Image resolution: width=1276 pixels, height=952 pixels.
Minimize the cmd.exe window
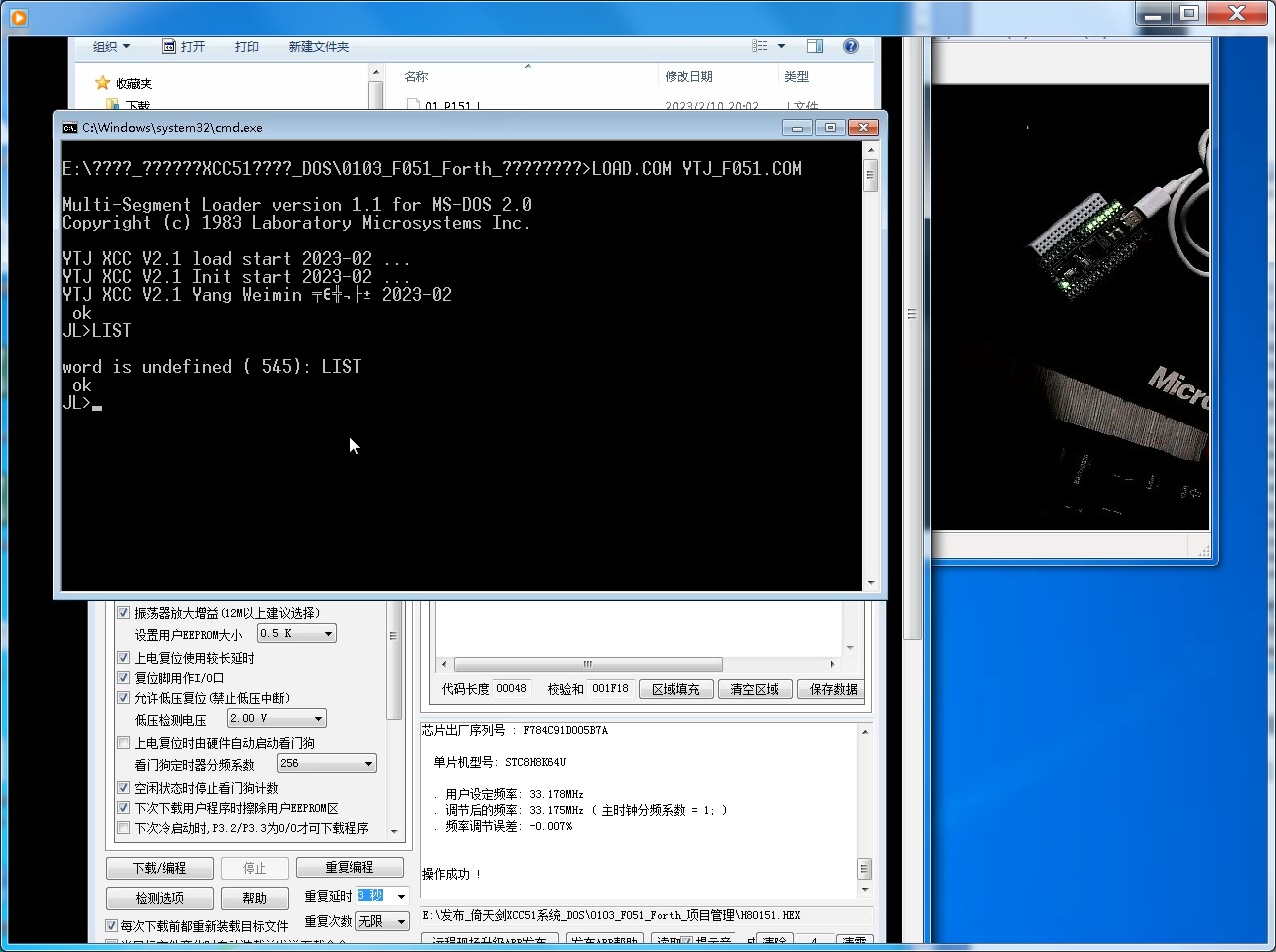click(x=797, y=127)
